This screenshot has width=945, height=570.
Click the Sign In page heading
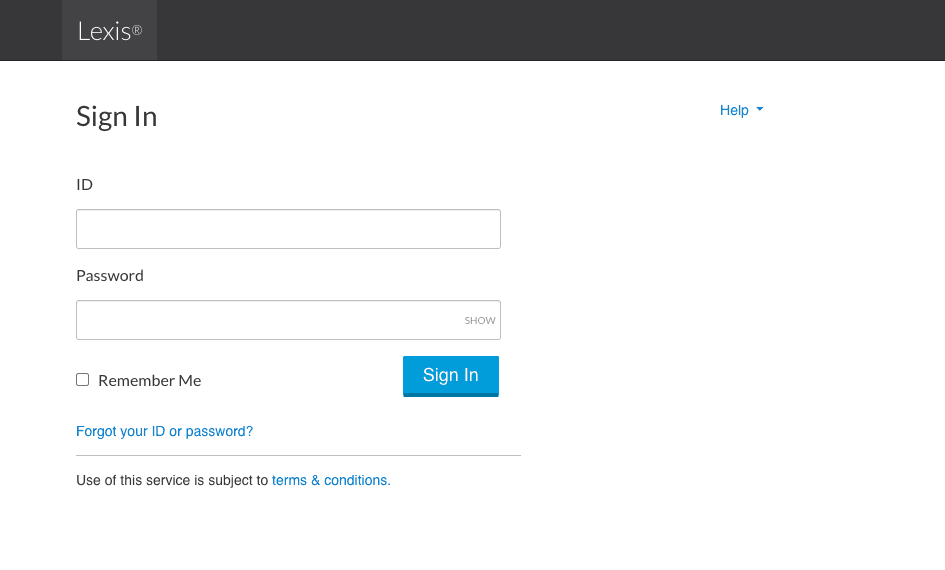click(116, 116)
